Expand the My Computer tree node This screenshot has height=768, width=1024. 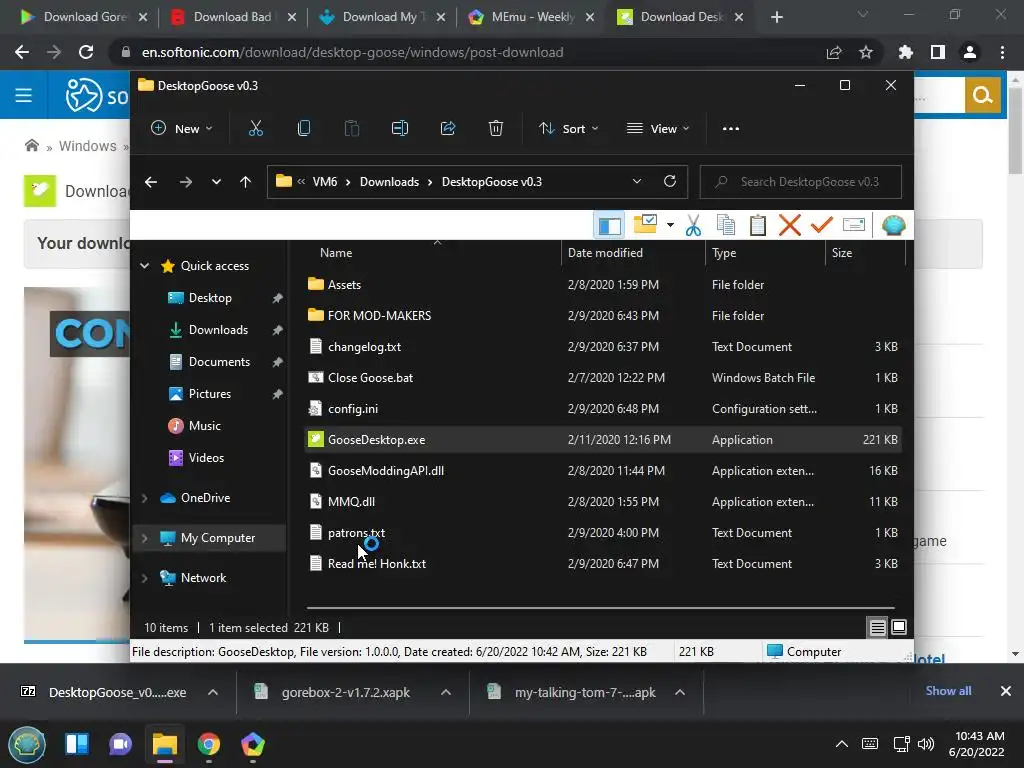click(145, 537)
